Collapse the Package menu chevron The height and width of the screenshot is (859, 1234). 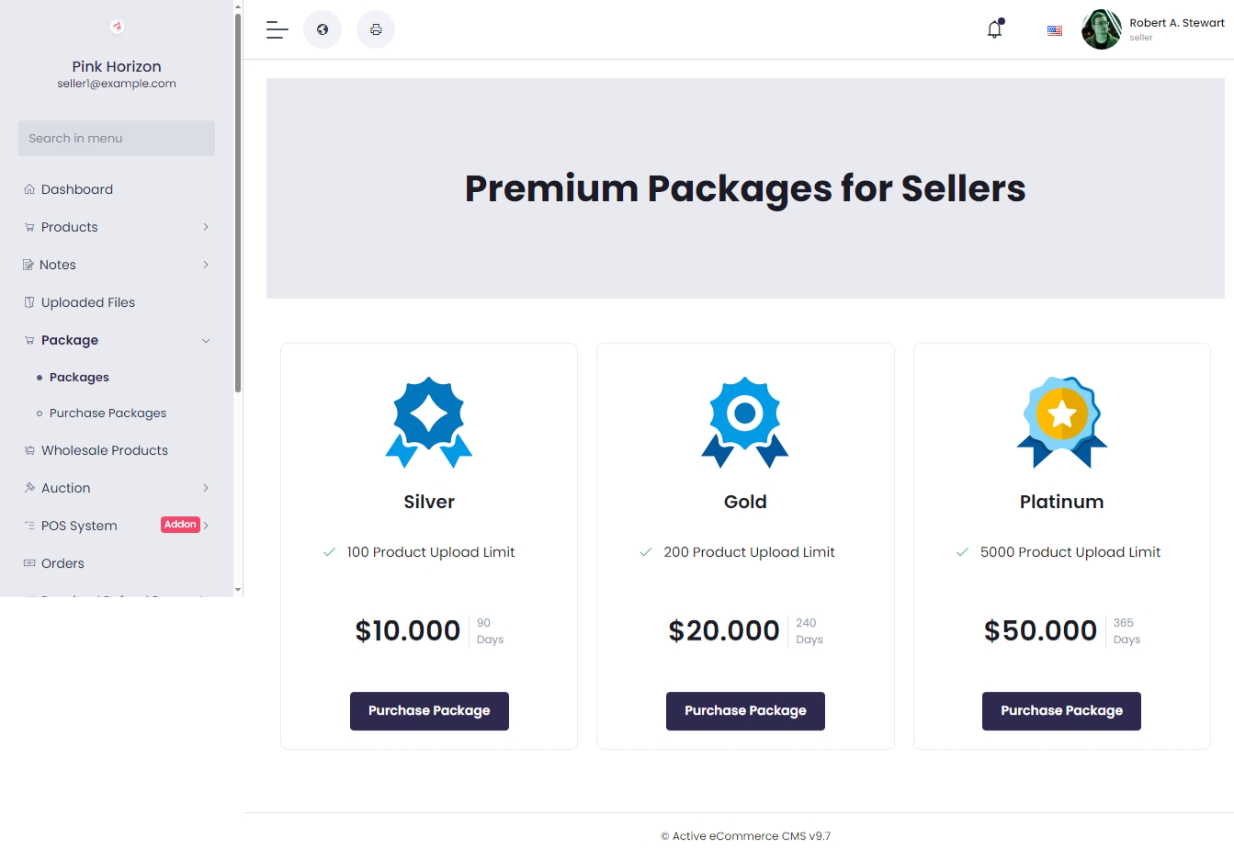[x=206, y=341]
